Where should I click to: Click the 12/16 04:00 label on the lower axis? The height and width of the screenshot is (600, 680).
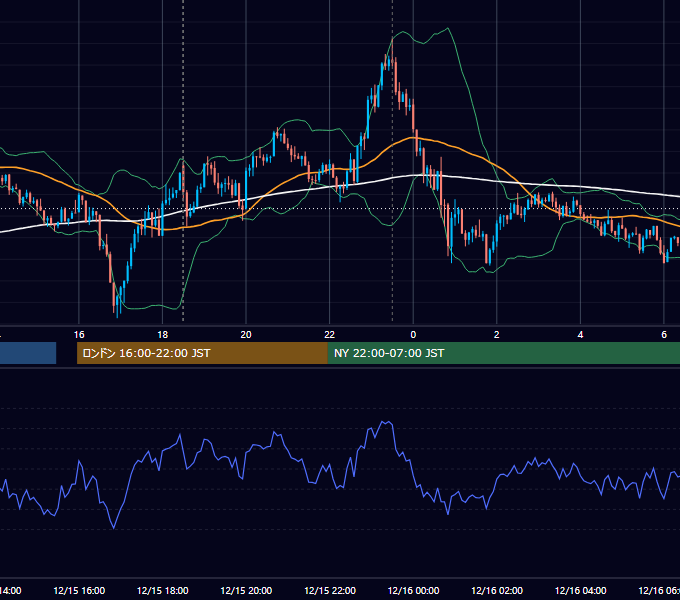580,590
